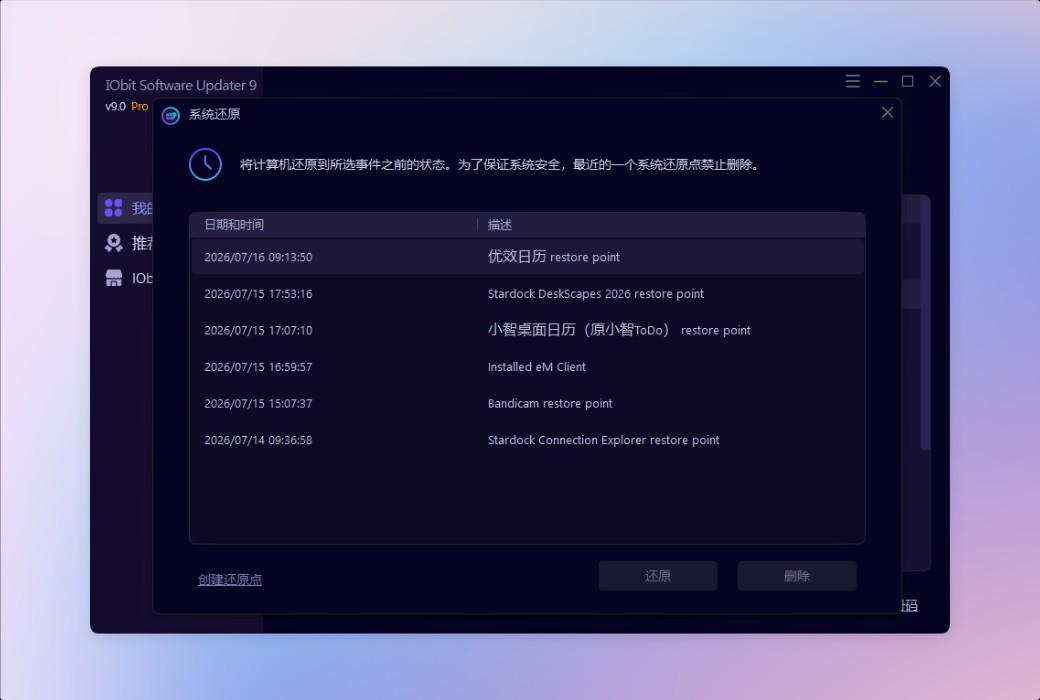Viewport: 1040px width, 700px height.
Task: Click the Pro label under the app title
Action: (x=139, y=106)
